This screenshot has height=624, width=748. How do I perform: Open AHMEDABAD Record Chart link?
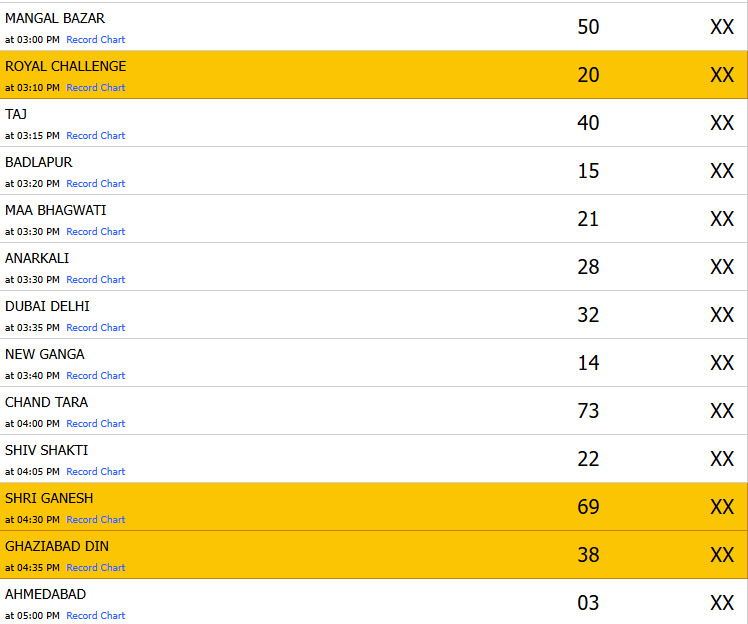point(96,616)
